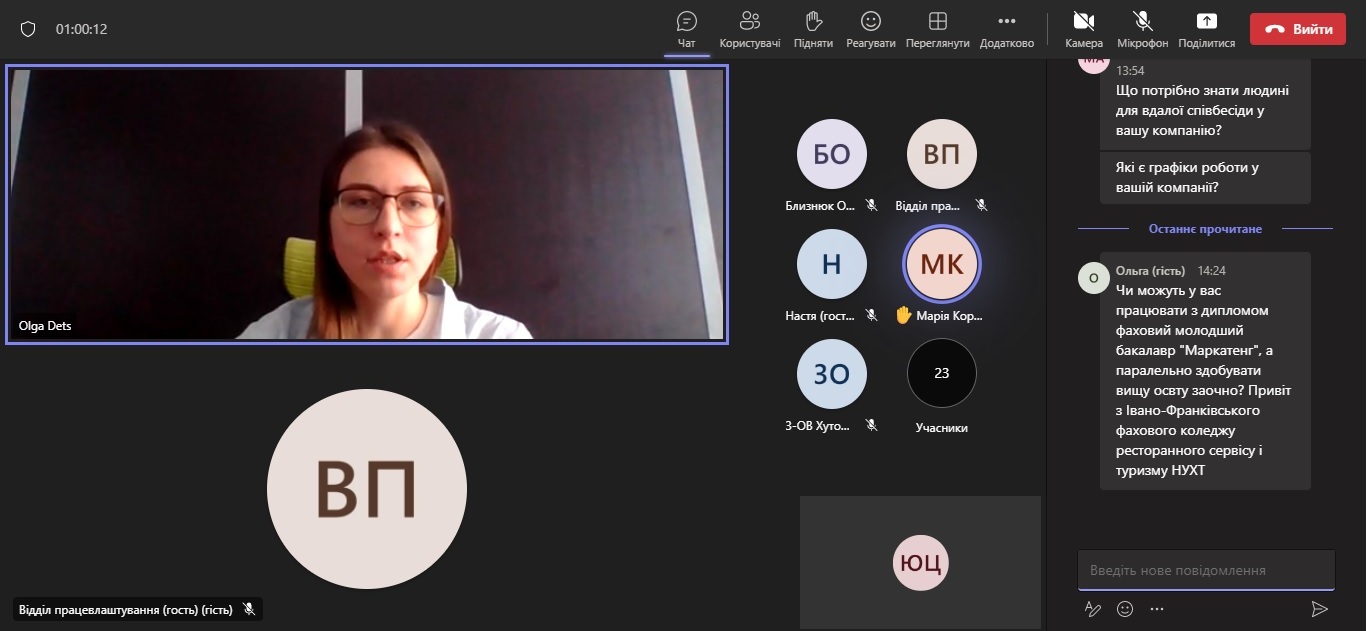Raise hand with Підняти button

(813, 30)
